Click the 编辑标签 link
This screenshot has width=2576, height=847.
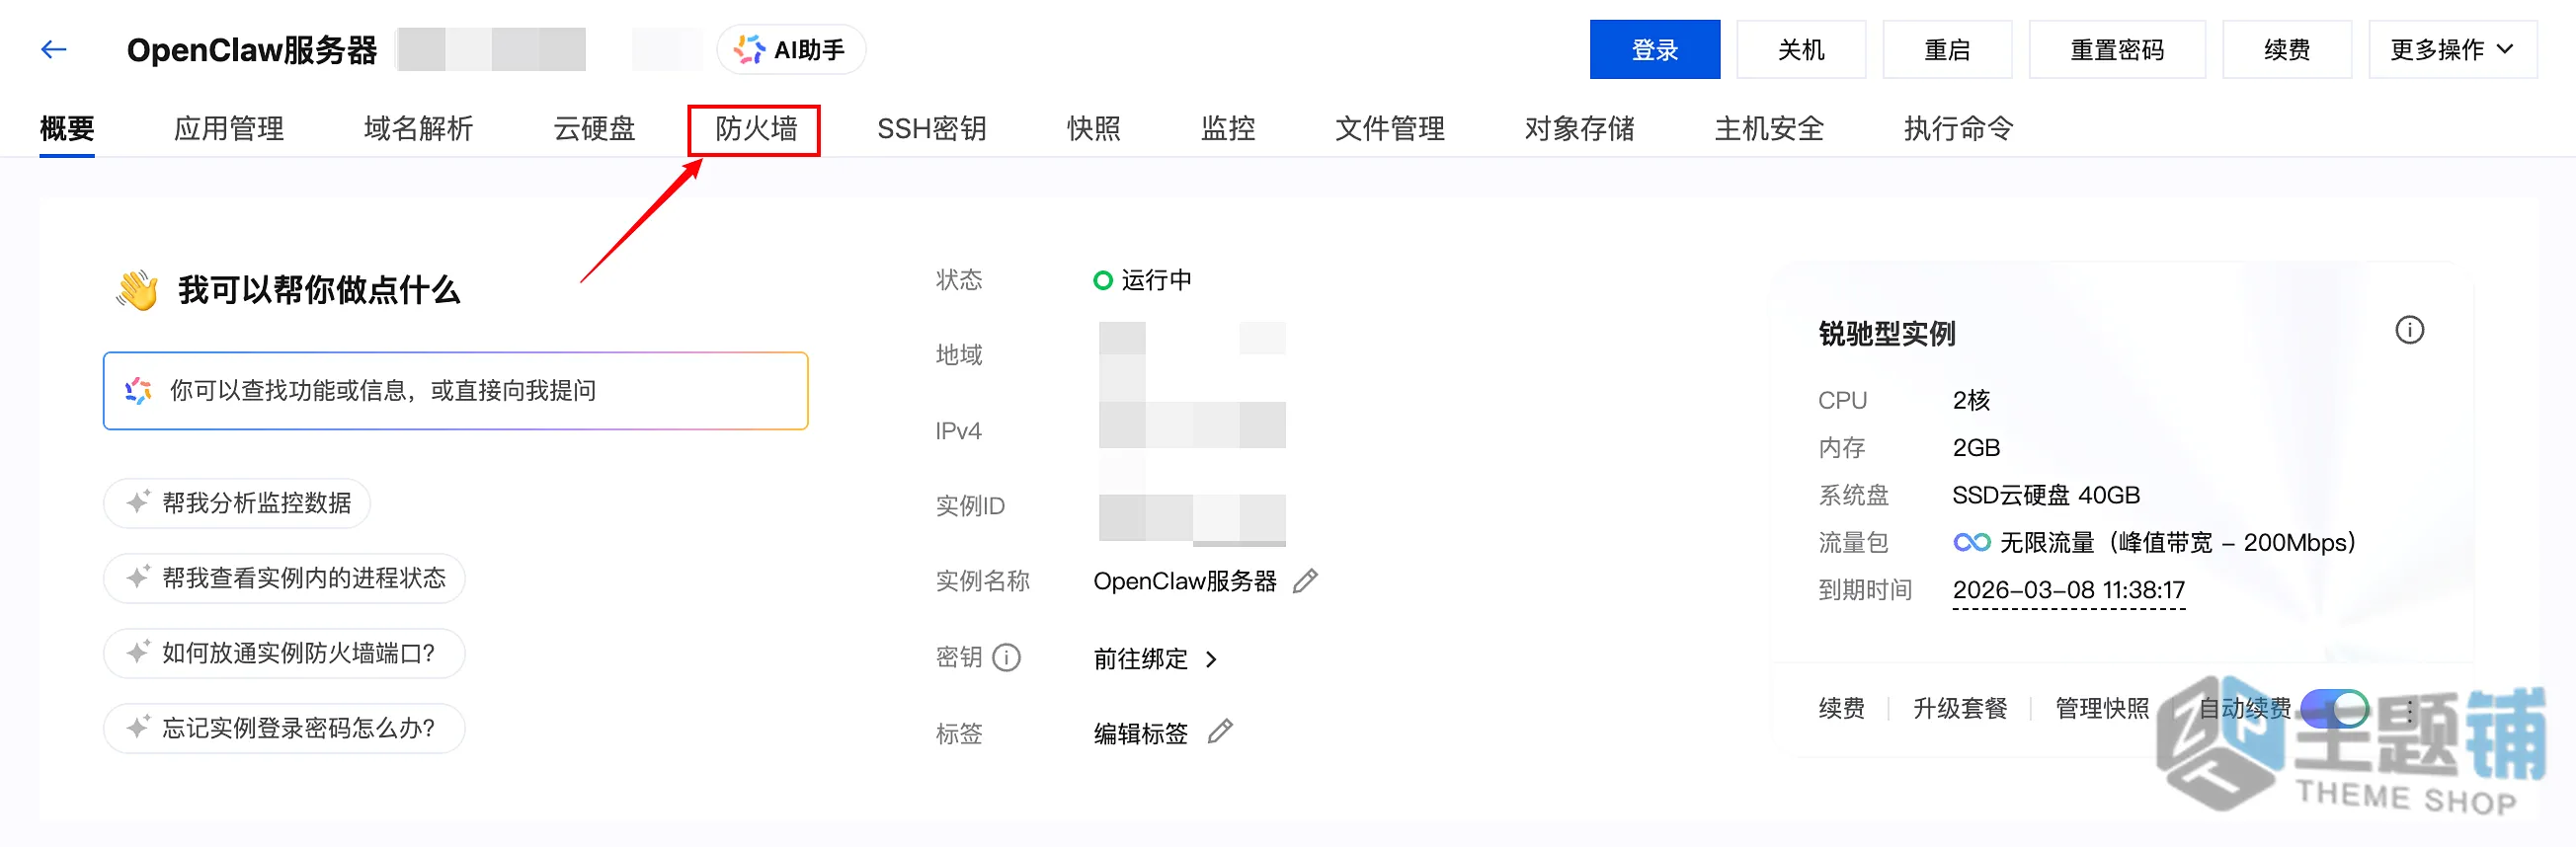coord(1140,733)
